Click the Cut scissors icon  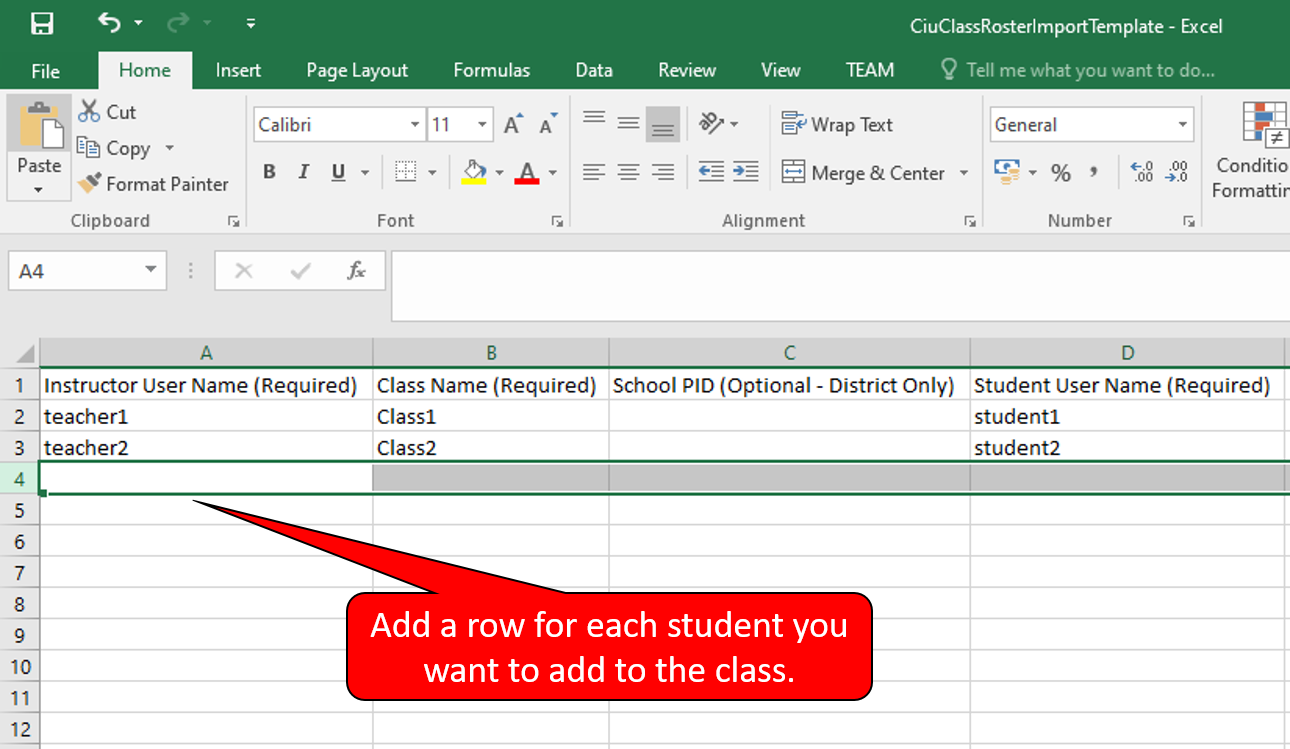89,111
